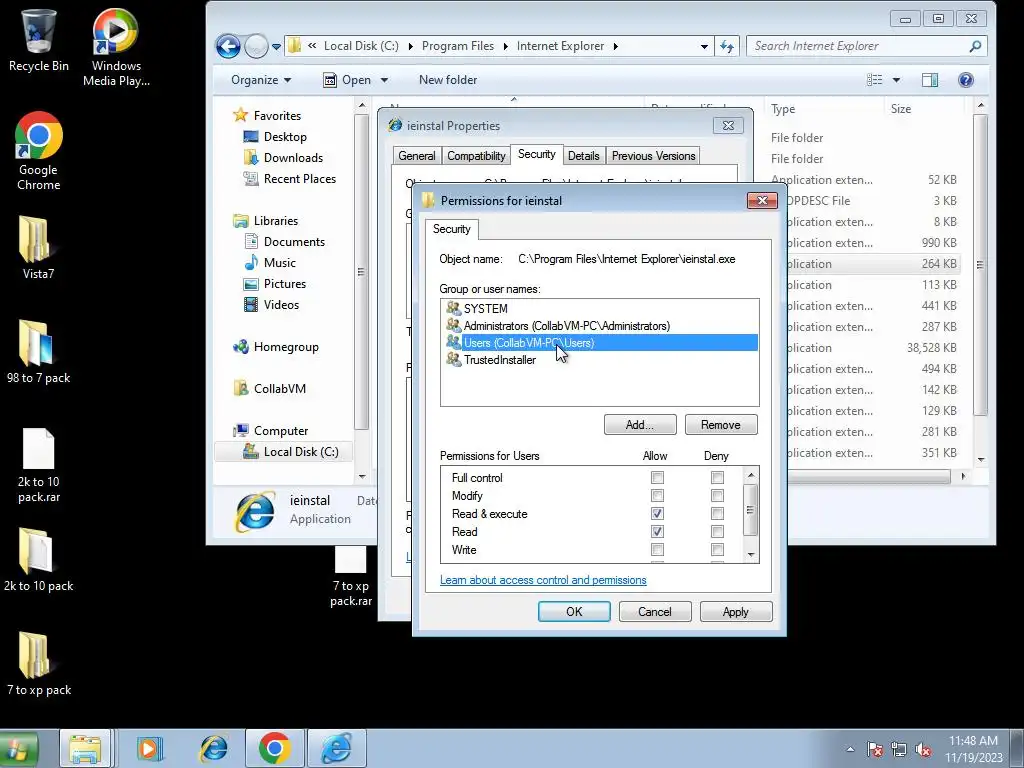Switch to the General tab
The image size is (1024, 768).
coord(417,156)
